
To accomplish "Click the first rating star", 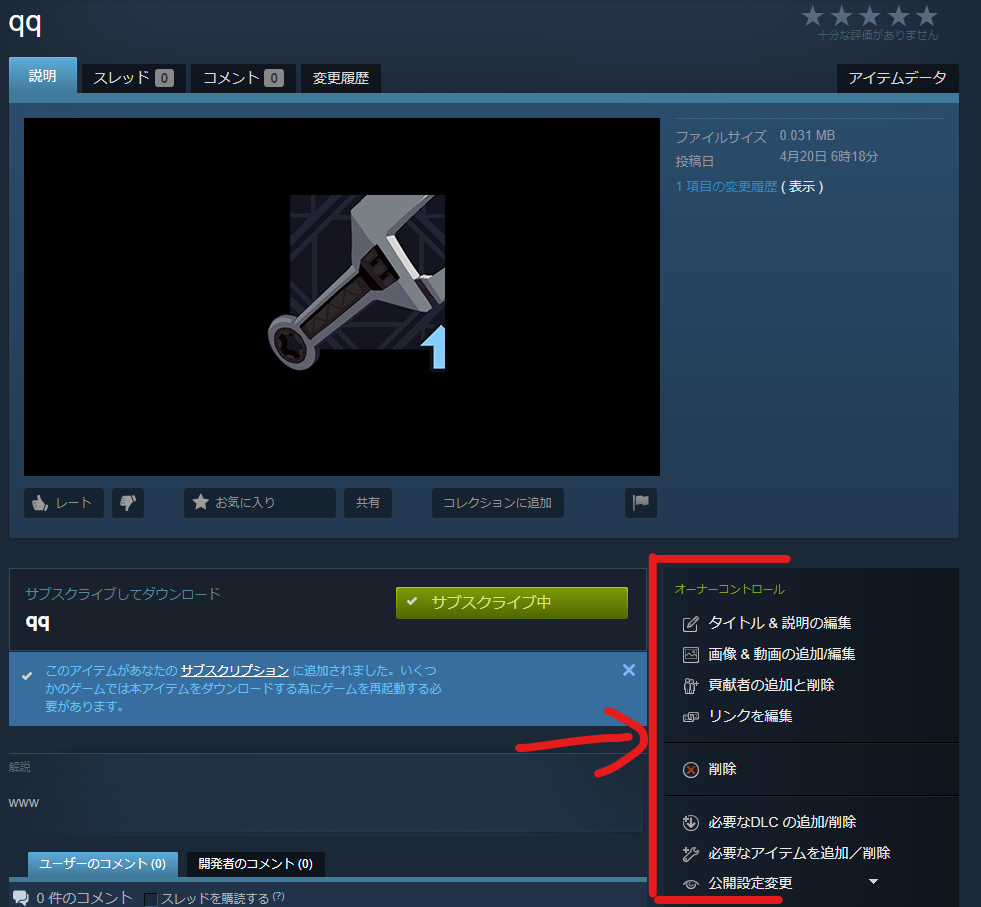I will (813, 16).
